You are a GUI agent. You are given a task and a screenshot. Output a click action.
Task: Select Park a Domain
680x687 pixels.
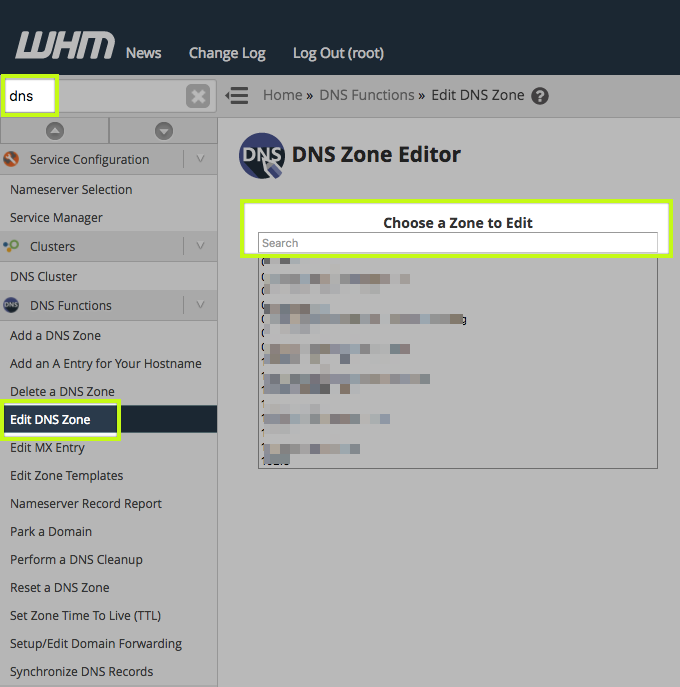click(x=51, y=532)
